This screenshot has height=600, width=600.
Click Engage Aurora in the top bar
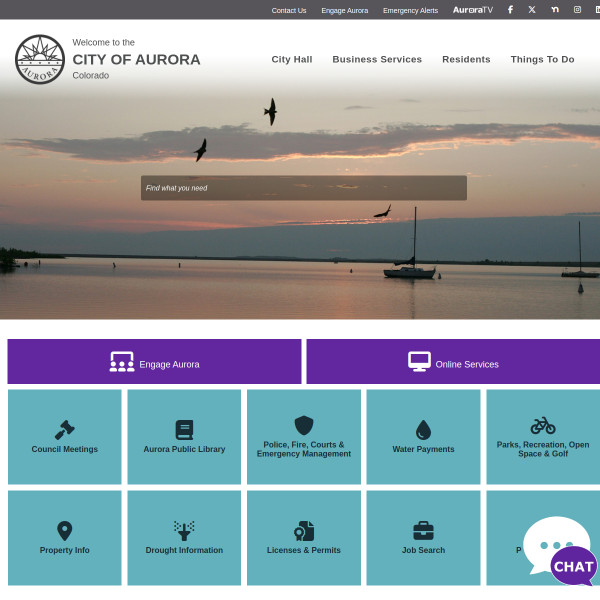(x=345, y=11)
